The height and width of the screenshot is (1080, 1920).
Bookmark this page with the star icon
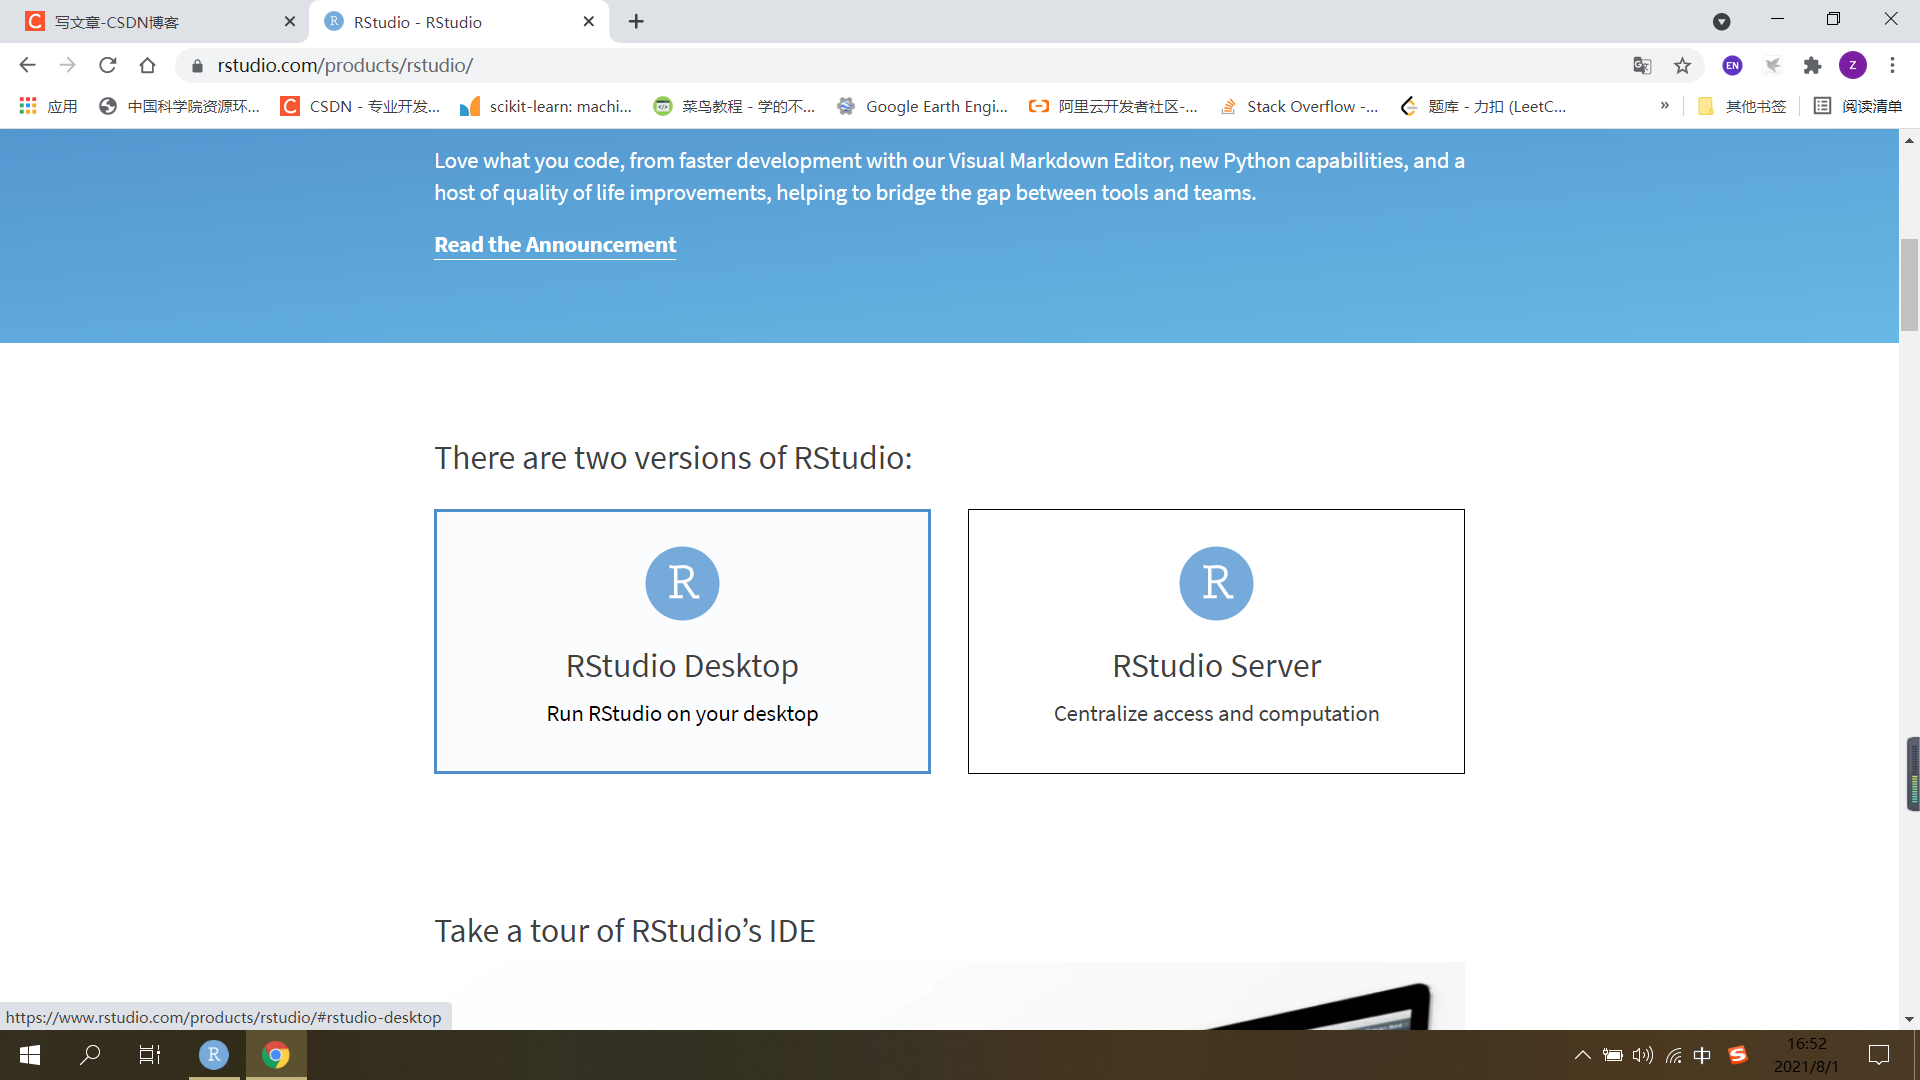point(1683,65)
